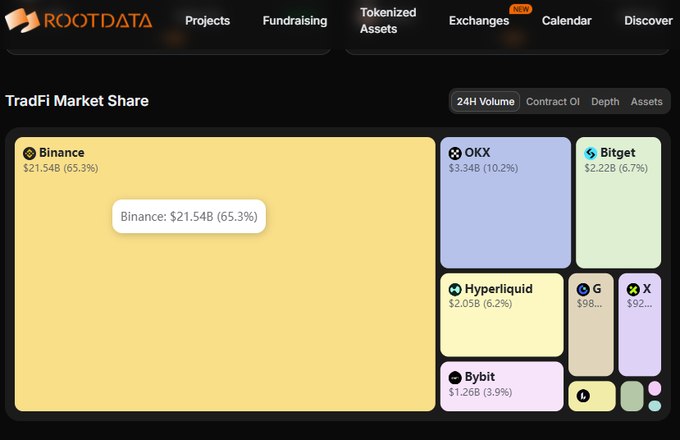Click the Binance tooltip box
Screen dimensions: 680x440
(x=189, y=216)
